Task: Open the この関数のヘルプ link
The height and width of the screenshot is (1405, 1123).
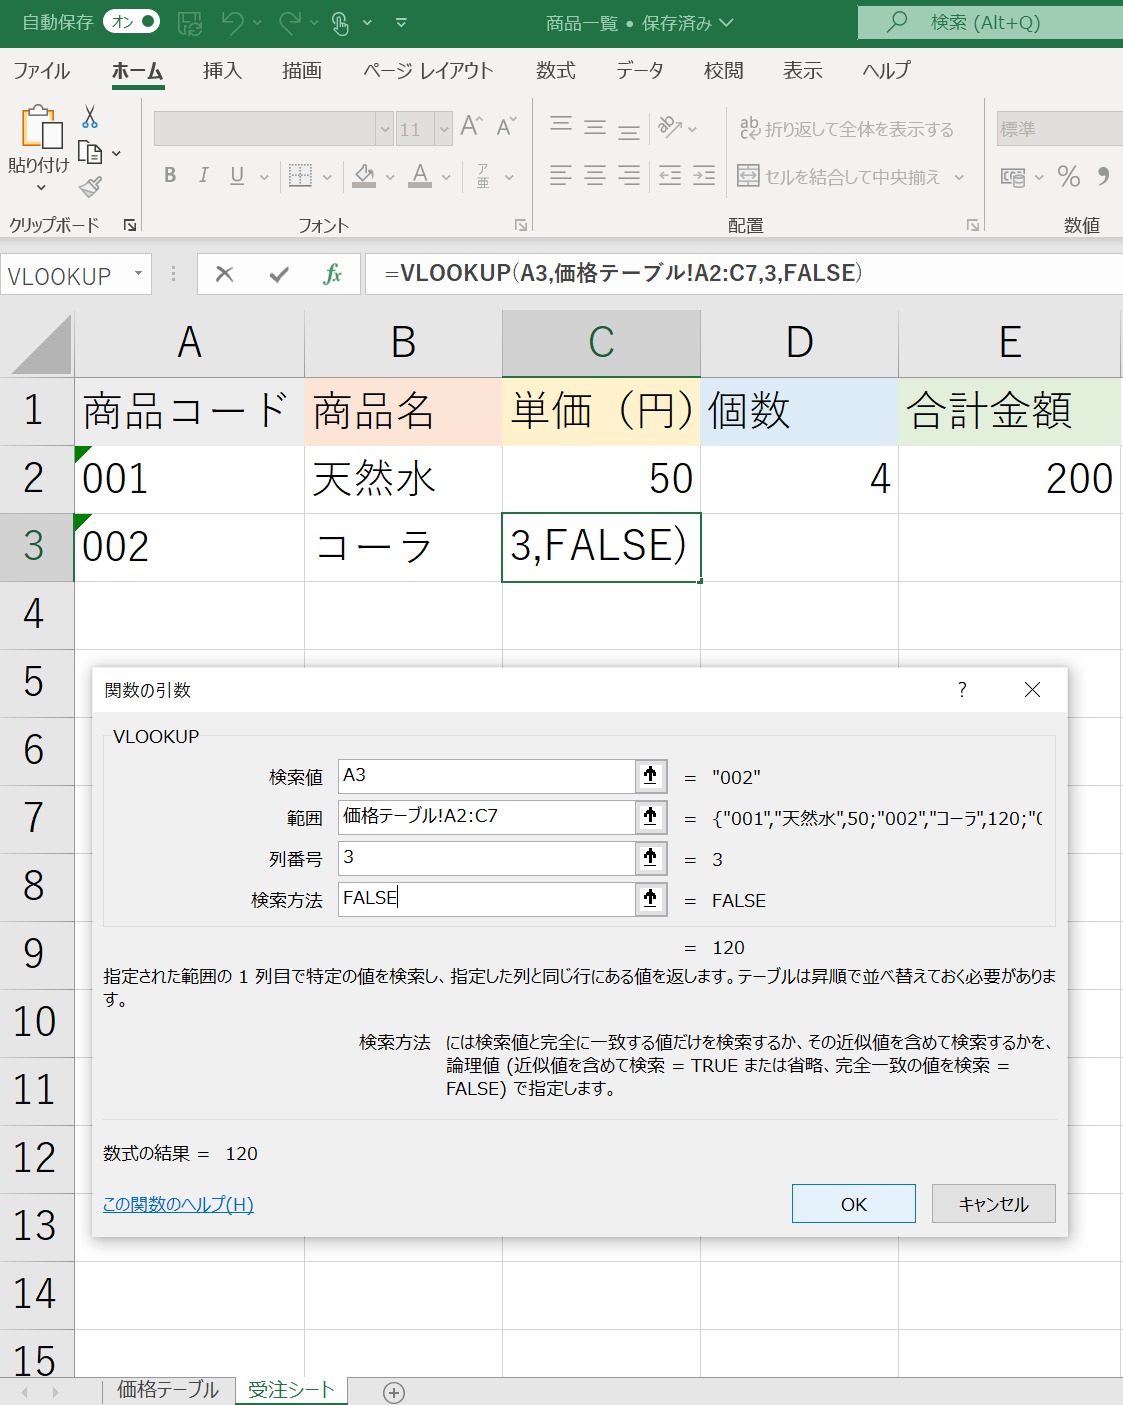Action: [178, 1204]
